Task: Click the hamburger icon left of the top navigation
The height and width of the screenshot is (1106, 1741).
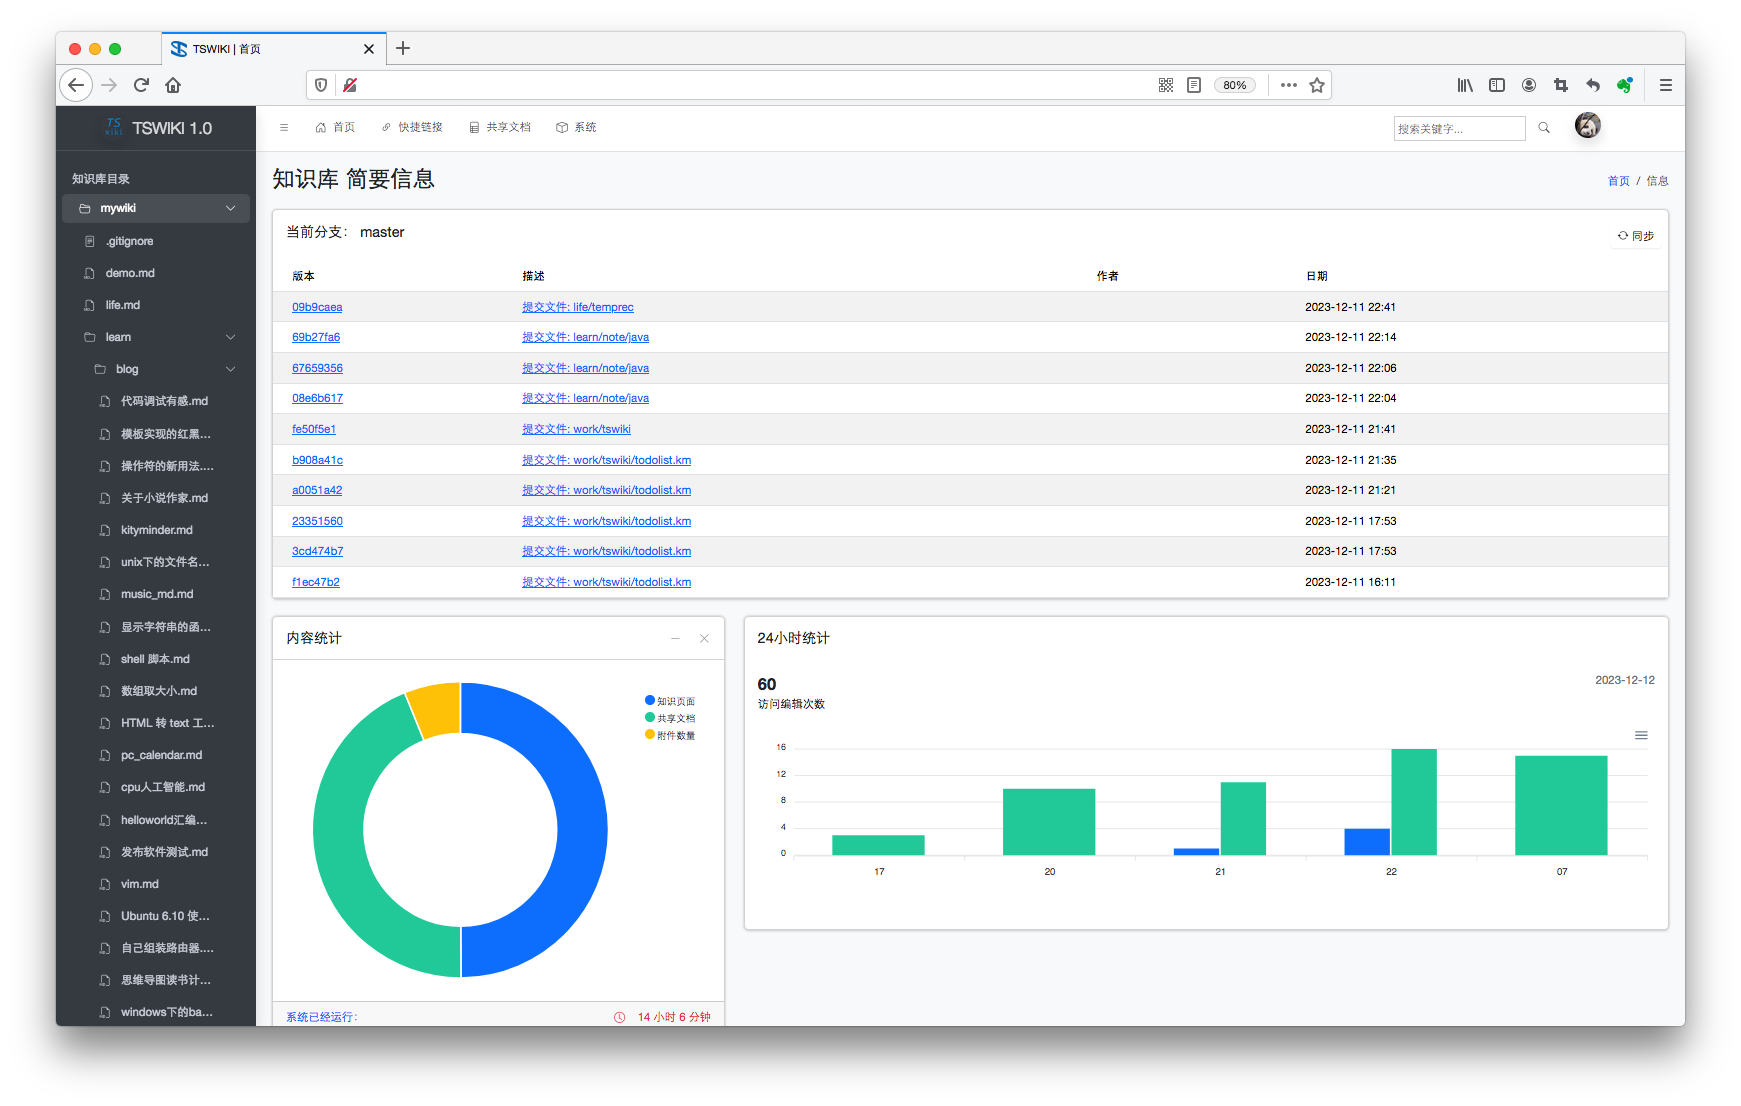Action: point(284,127)
